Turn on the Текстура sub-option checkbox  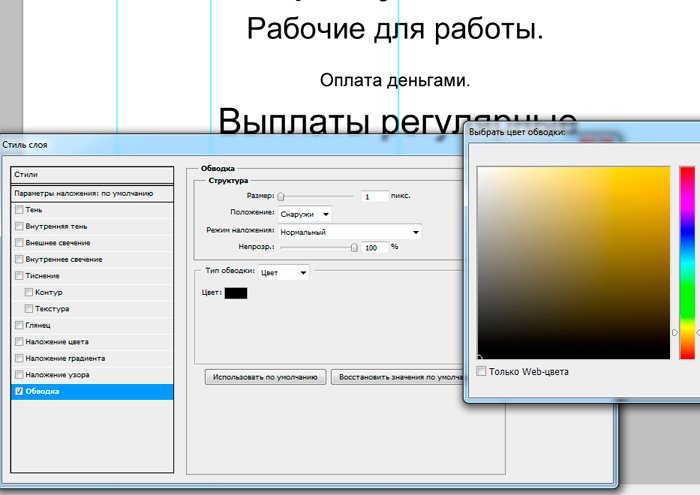pos(28,309)
